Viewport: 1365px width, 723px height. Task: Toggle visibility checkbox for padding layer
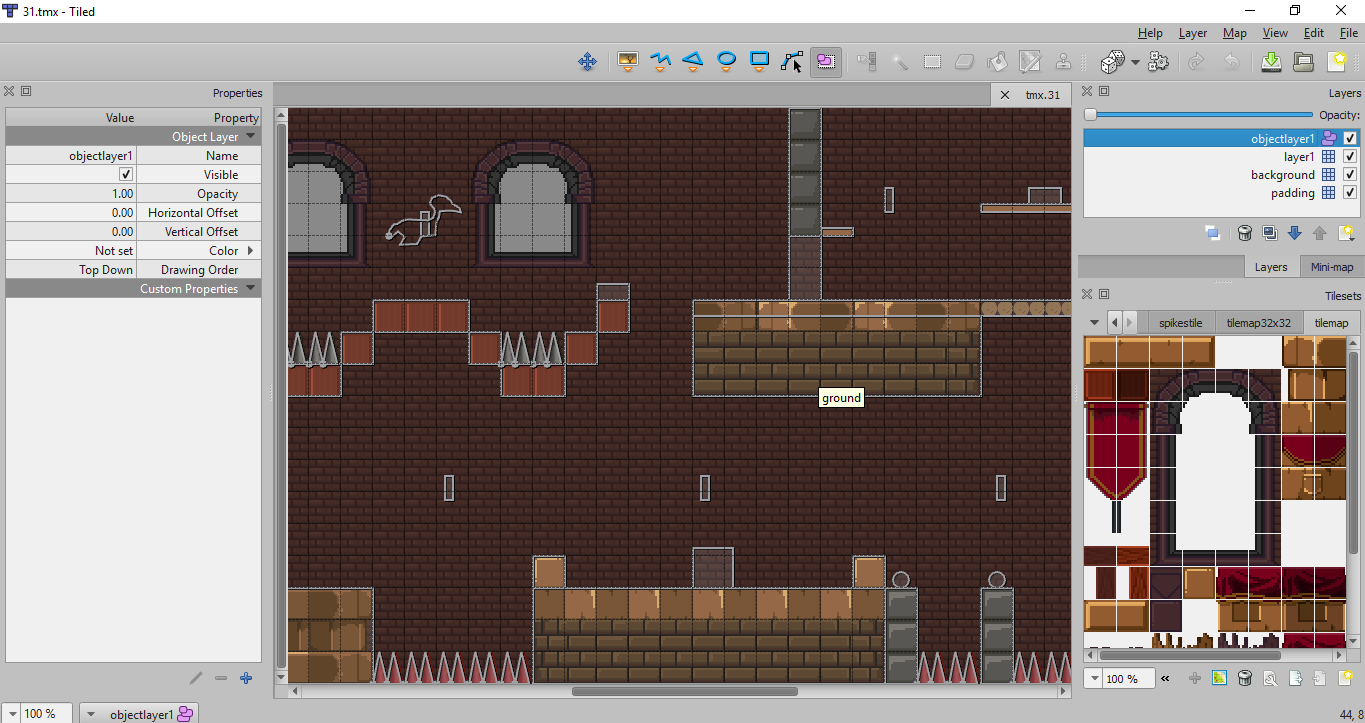1350,193
